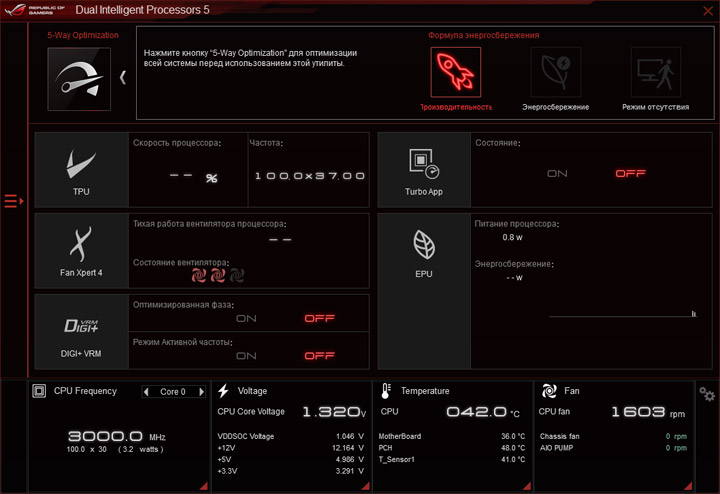Click the +5V voltage row

coord(291,459)
